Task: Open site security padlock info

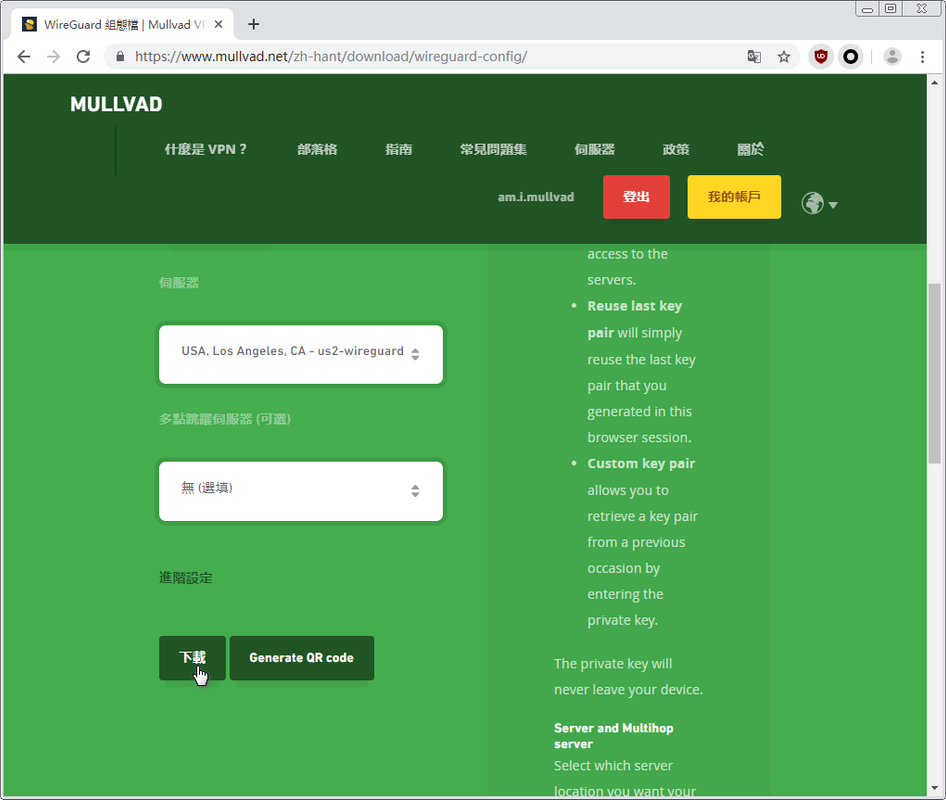Action: tap(120, 57)
